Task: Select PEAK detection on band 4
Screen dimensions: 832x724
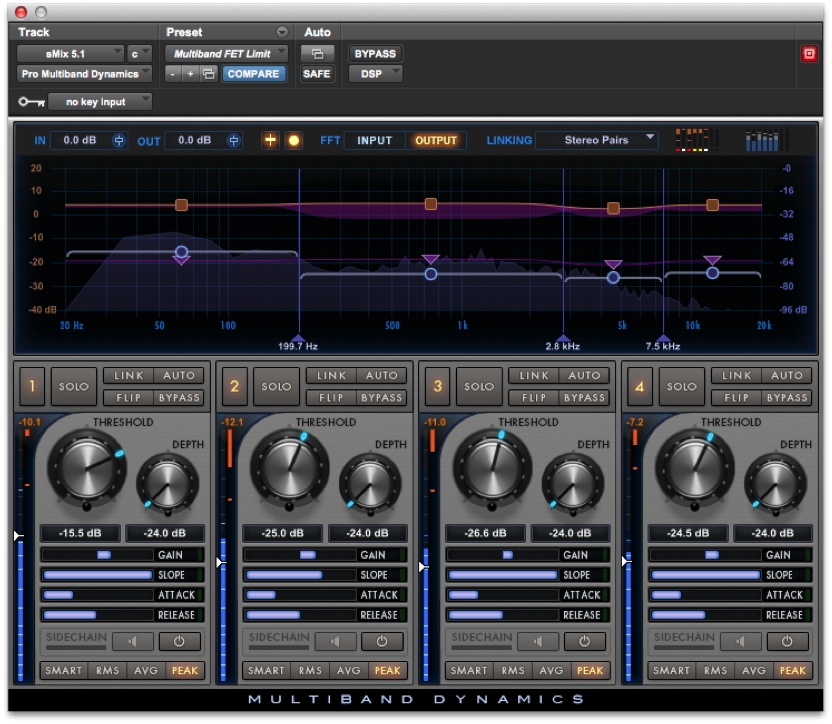Action: tap(793, 670)
